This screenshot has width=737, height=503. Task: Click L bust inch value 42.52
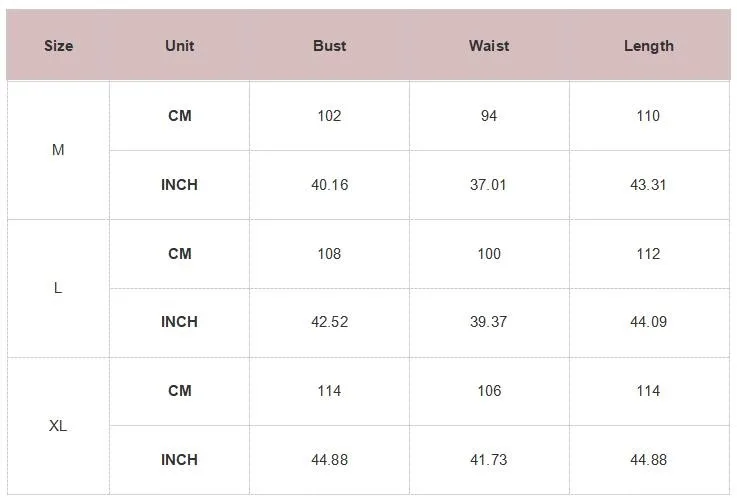point(329,322)
